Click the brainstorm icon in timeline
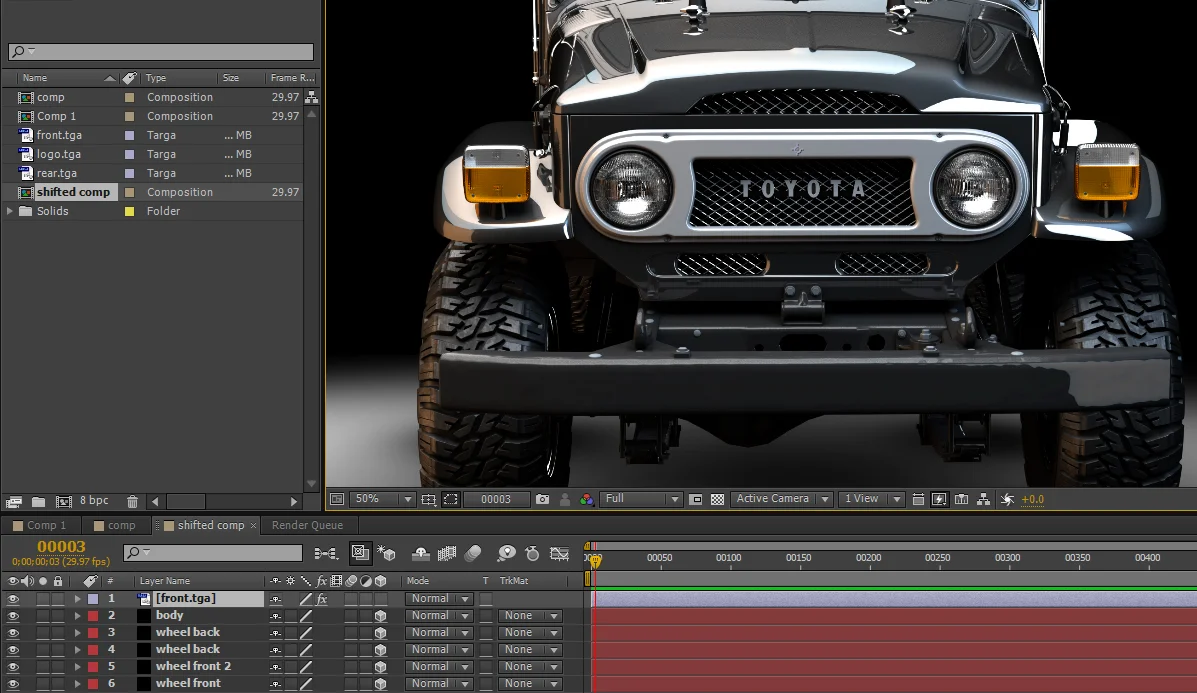 point(506,553)
